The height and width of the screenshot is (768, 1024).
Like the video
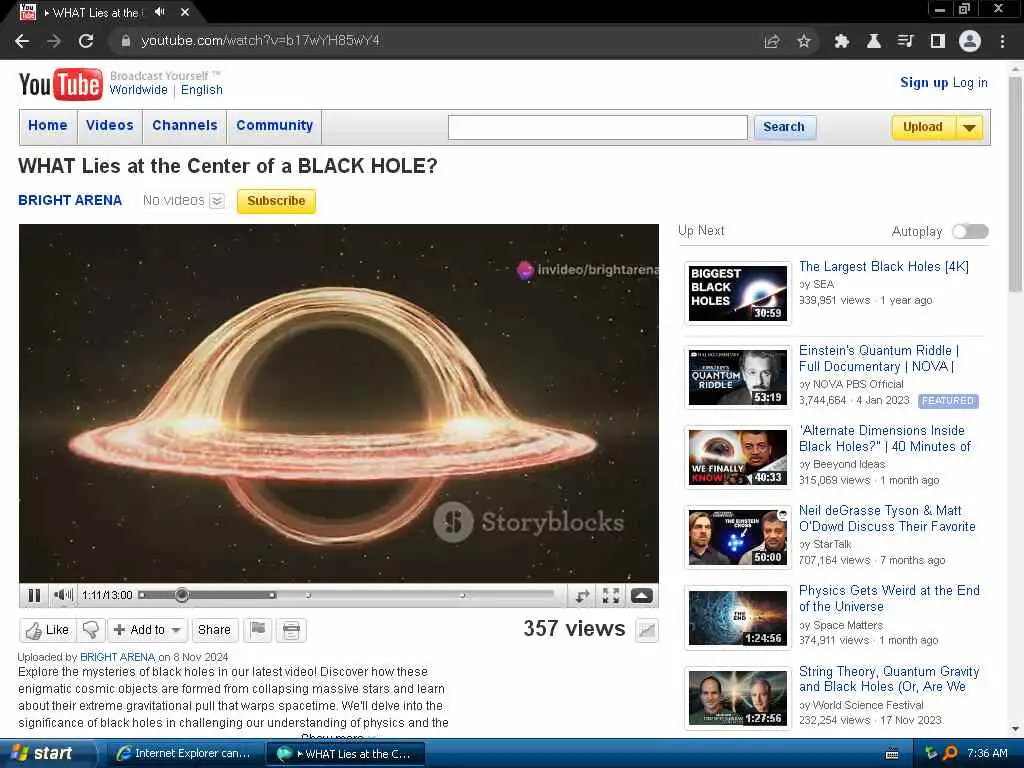[x=47, y=630]
